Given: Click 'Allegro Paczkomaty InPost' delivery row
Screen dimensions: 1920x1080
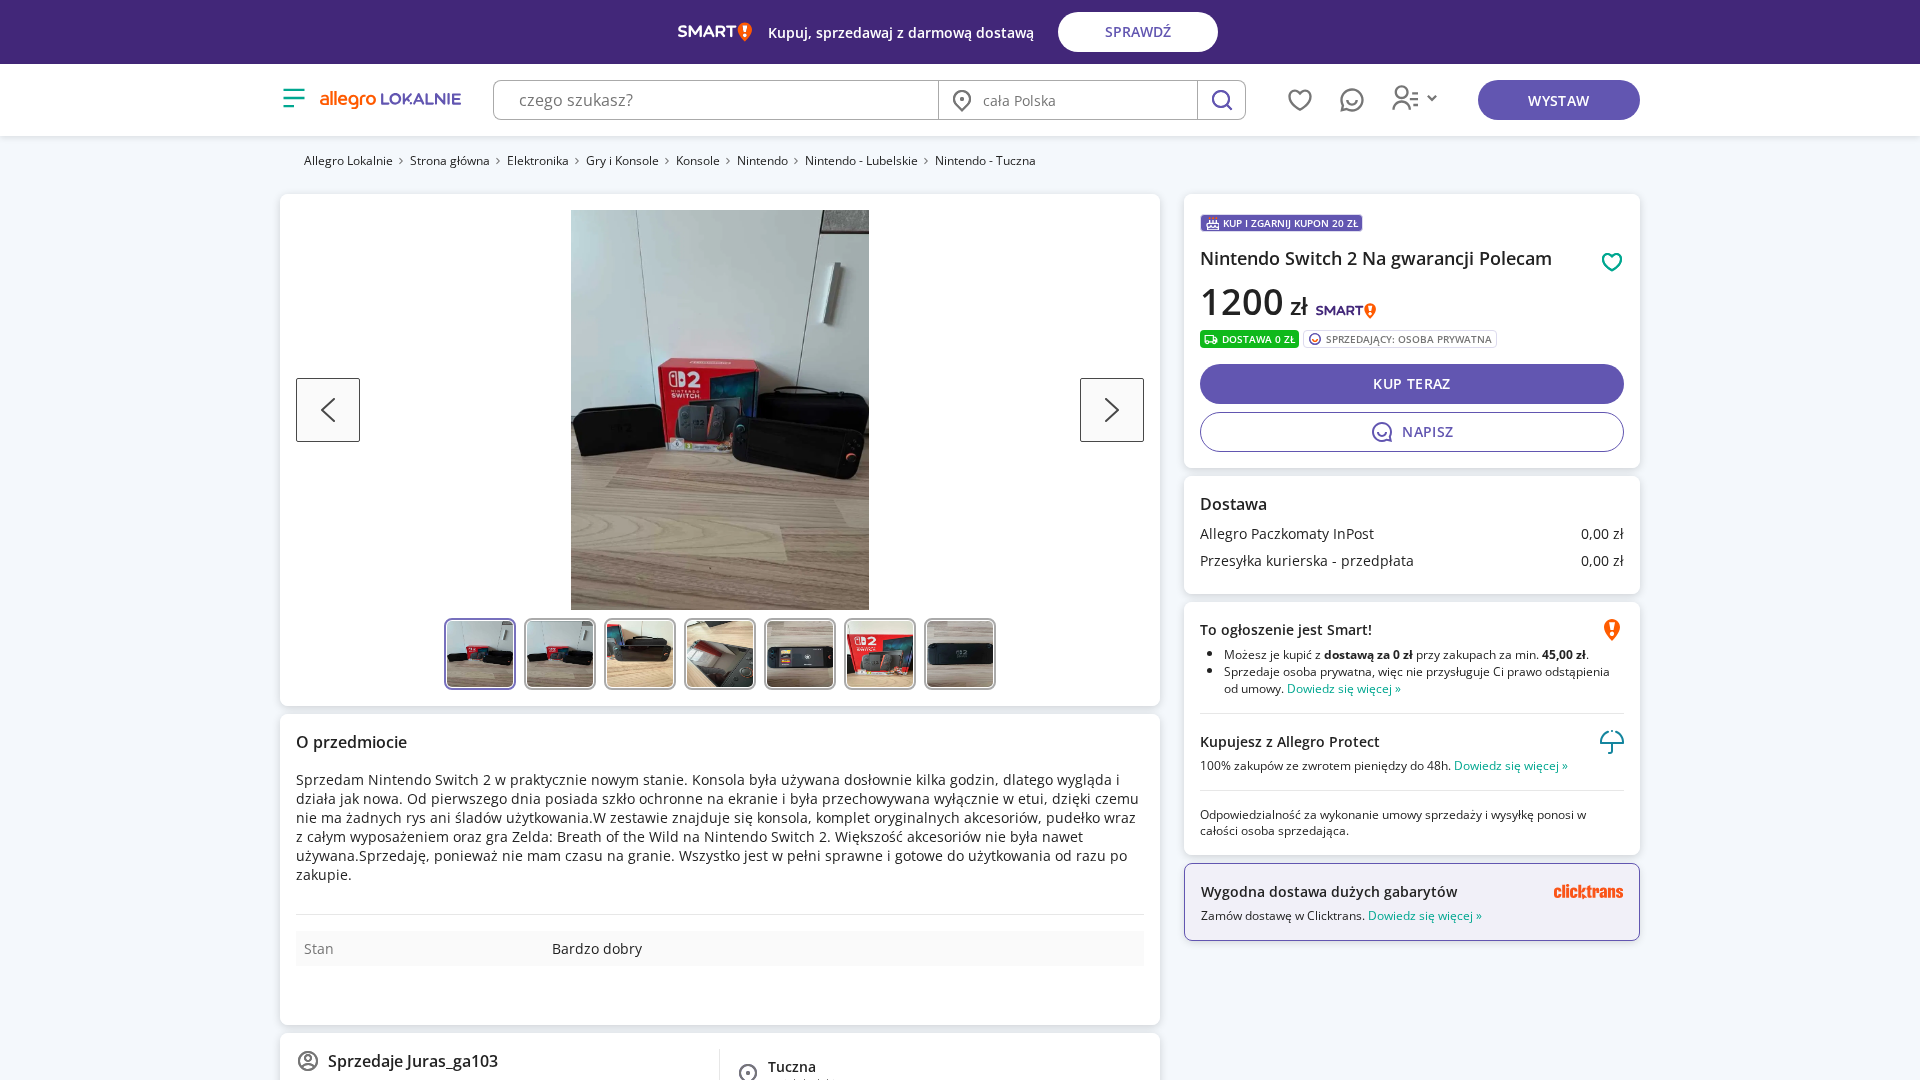Looking at the screenshot, I should point(1411,534).
